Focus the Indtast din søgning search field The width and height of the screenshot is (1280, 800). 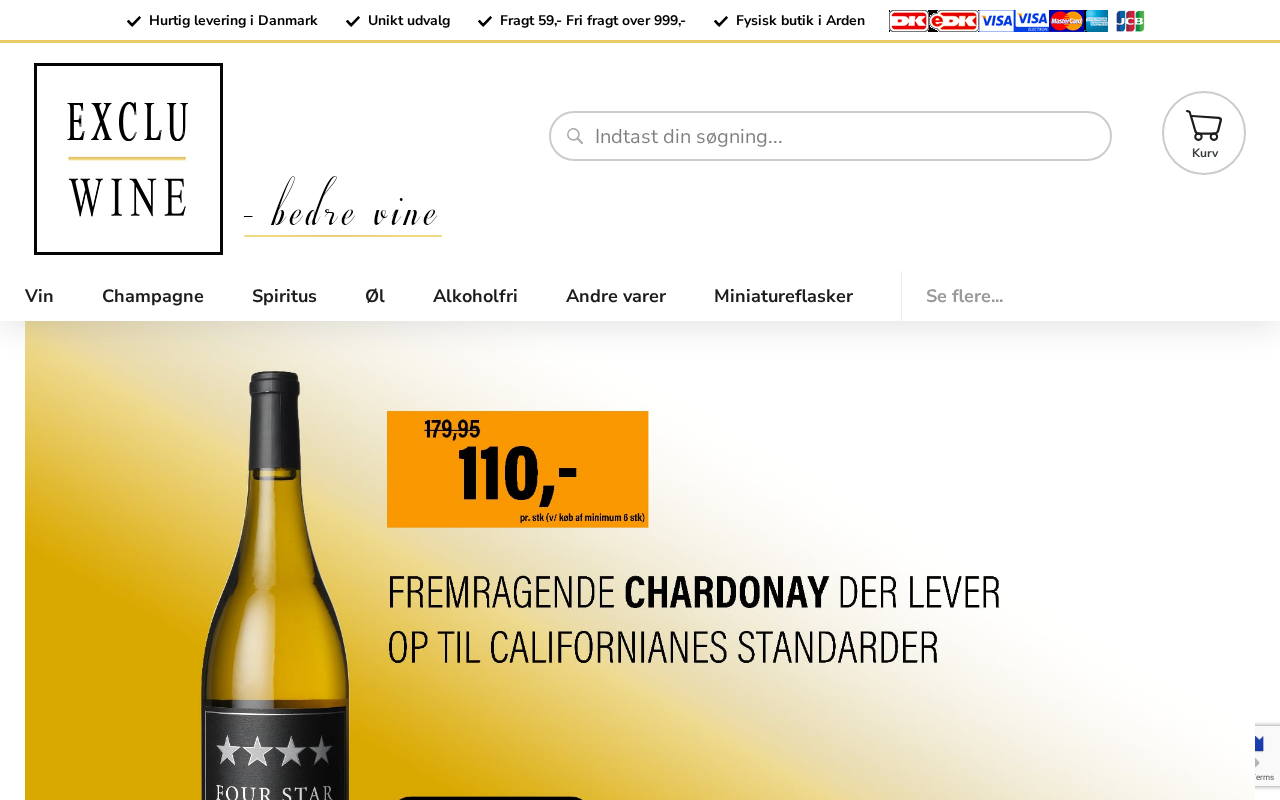[830, 136]
